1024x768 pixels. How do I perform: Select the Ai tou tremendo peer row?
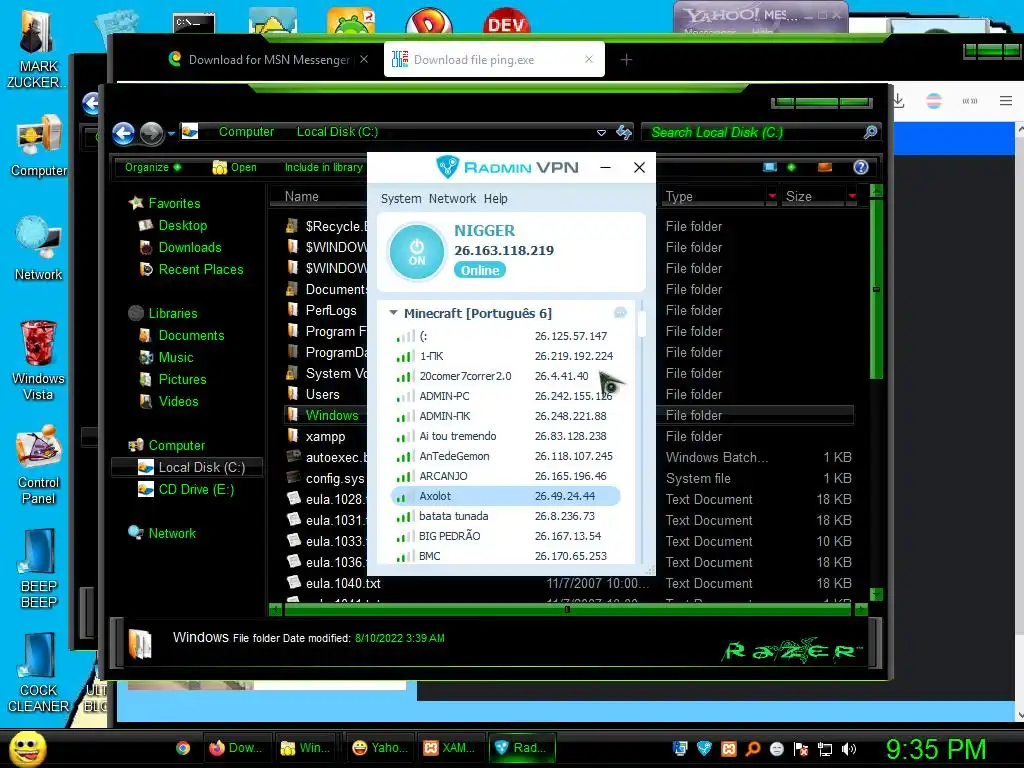click(505, 436)
